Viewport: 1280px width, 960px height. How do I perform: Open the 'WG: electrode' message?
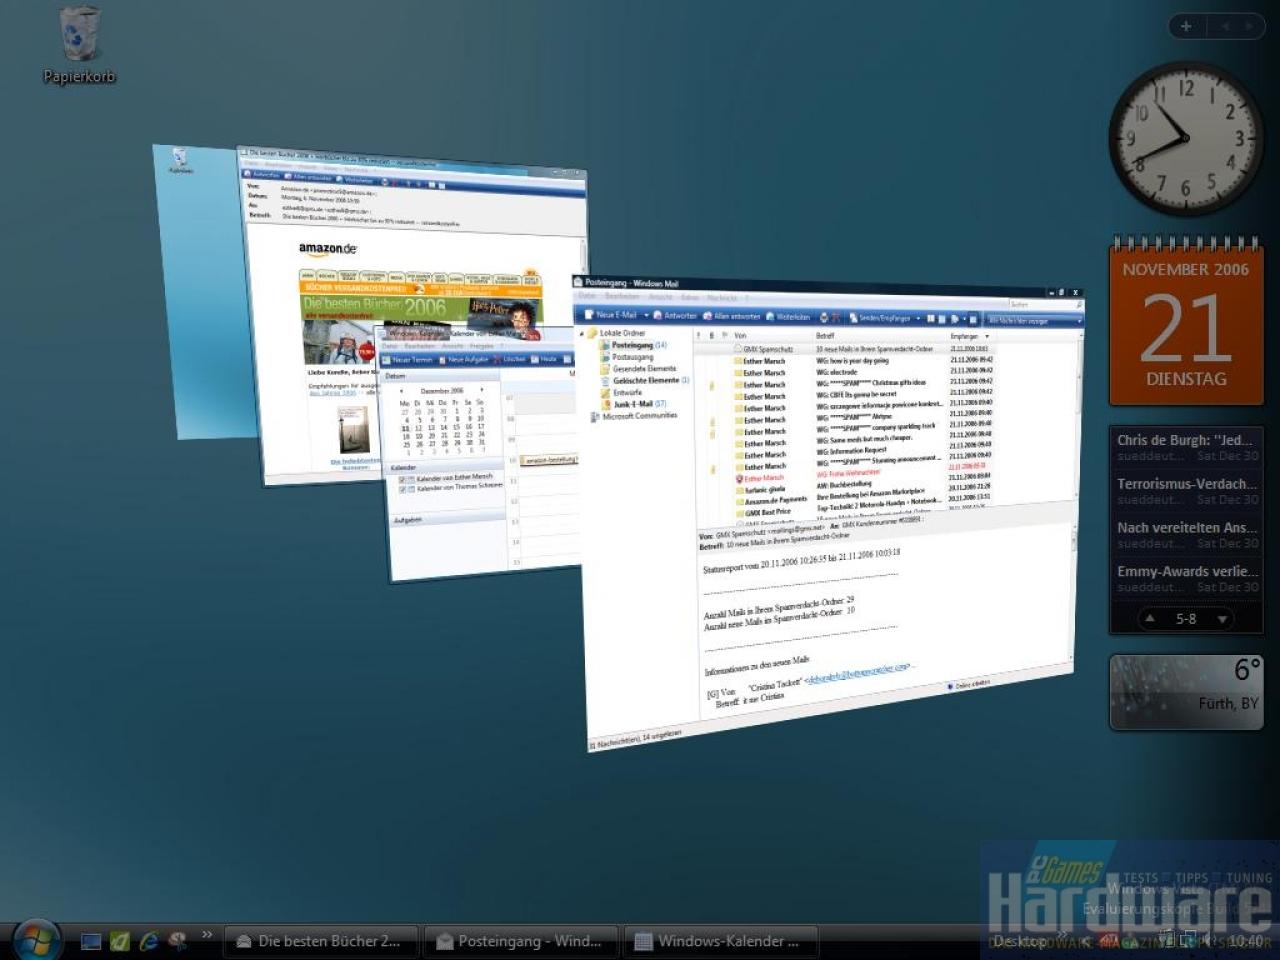[x=838, y=372]
